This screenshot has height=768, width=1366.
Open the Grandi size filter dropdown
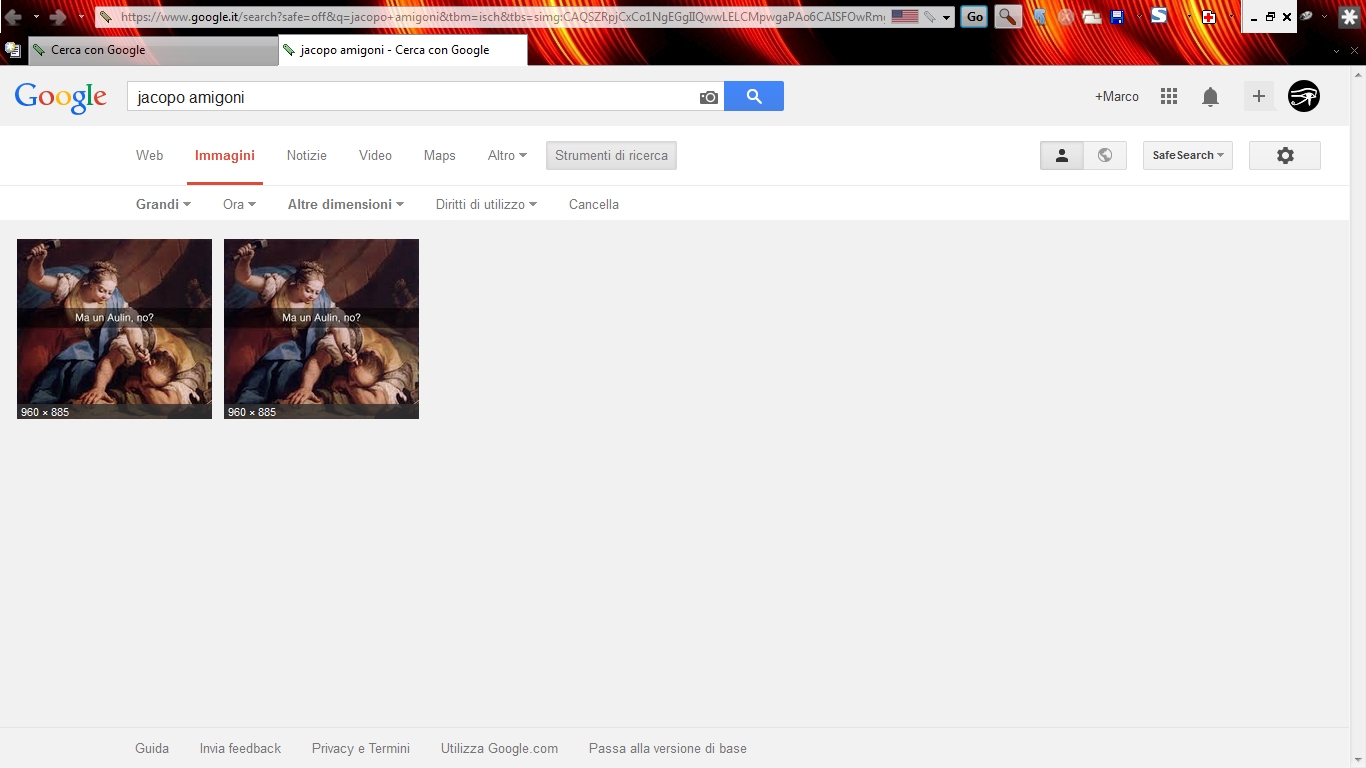(x=163, y=204)
